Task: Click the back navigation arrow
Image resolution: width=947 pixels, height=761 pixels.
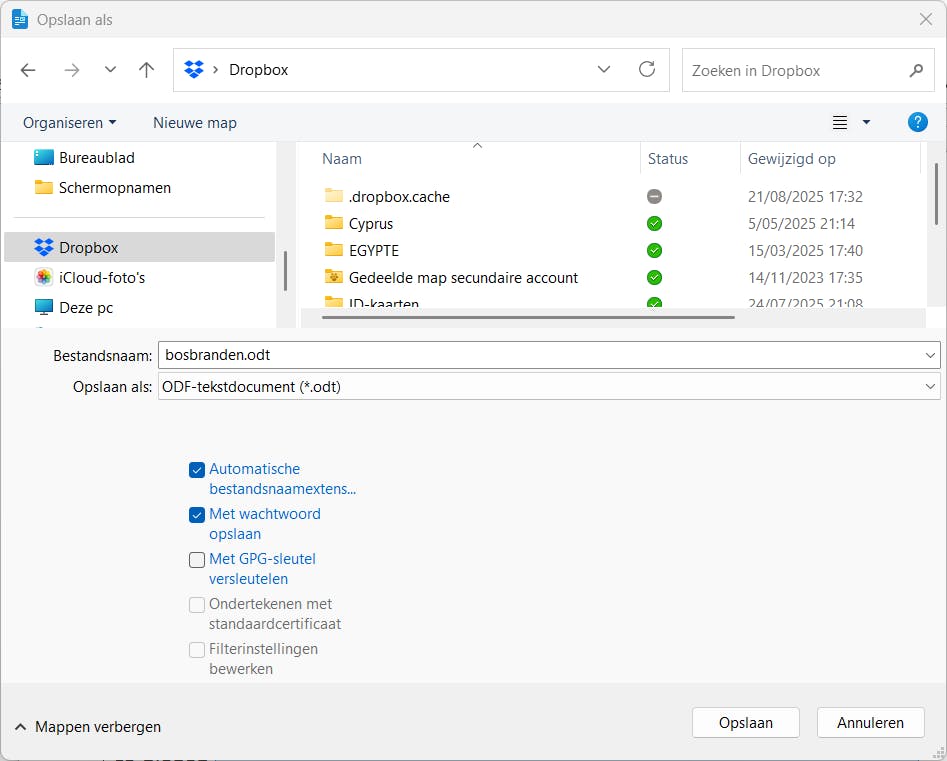Action: coord(28,70)
